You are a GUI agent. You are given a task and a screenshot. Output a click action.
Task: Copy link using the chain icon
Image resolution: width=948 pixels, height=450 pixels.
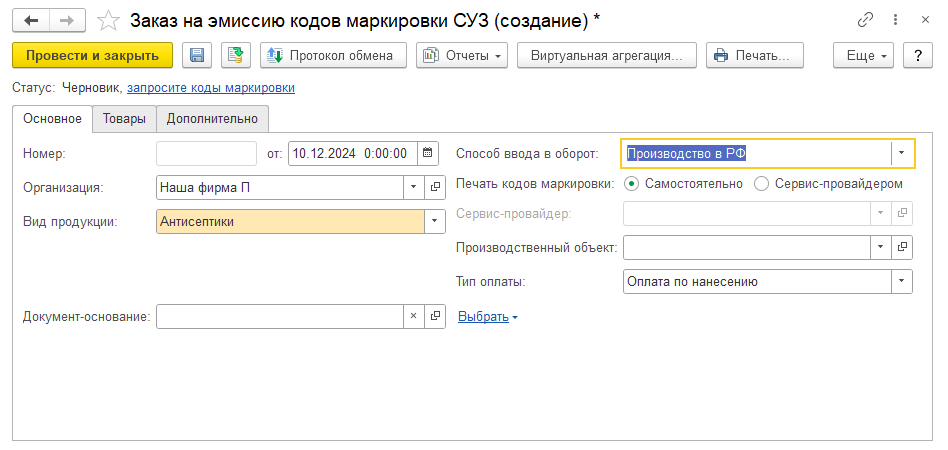[865, 20]
